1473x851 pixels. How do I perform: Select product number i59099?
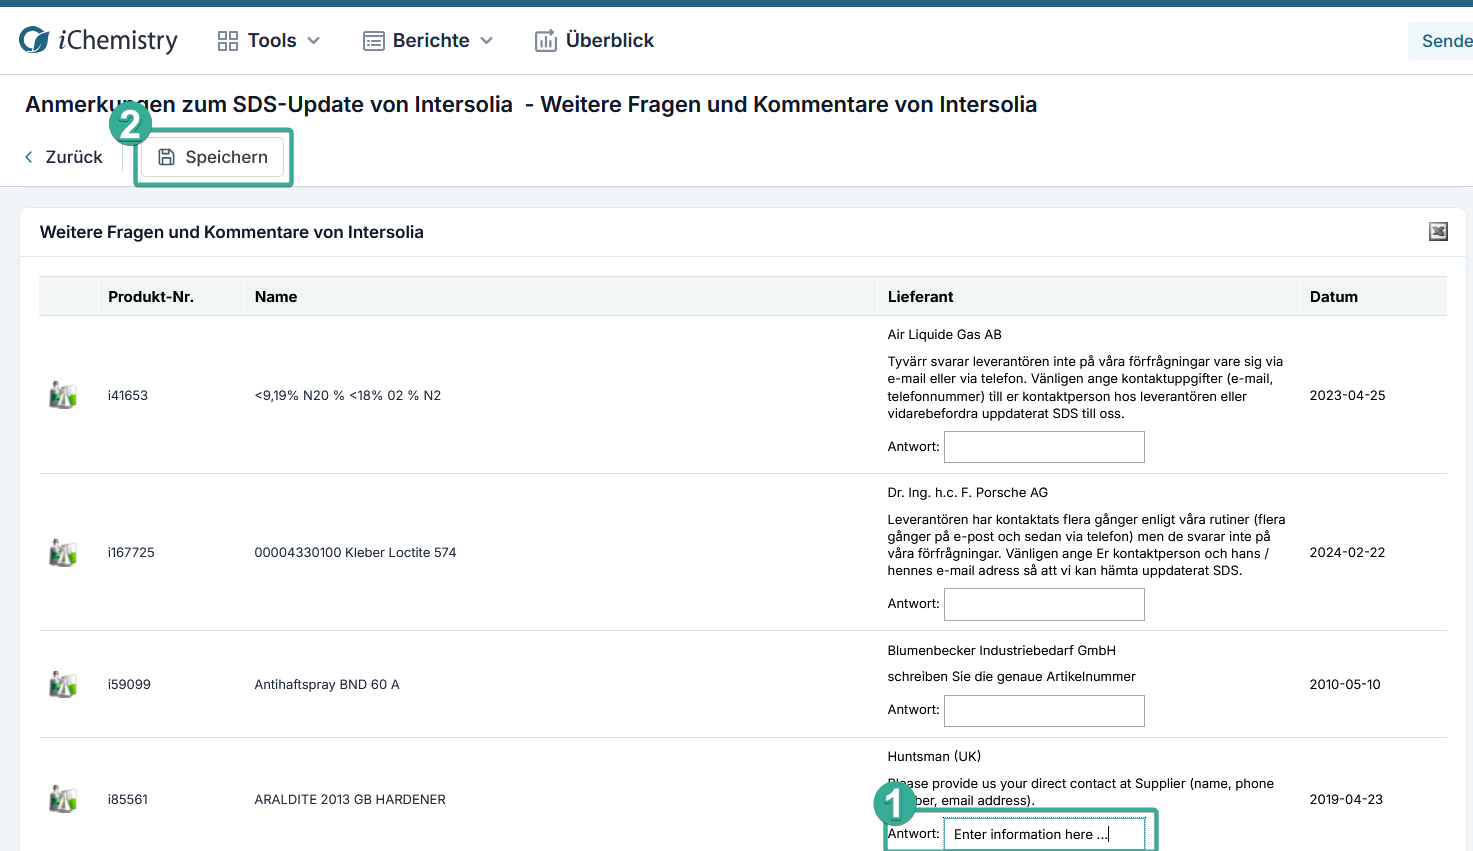(129, 684)
